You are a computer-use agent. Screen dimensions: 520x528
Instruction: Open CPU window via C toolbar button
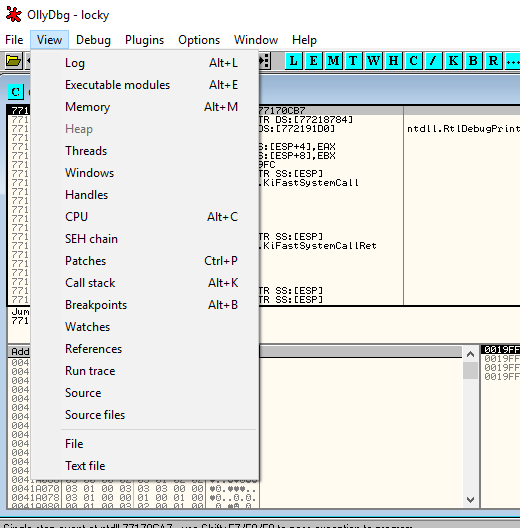pyautogui.click(x=414, y=61)
